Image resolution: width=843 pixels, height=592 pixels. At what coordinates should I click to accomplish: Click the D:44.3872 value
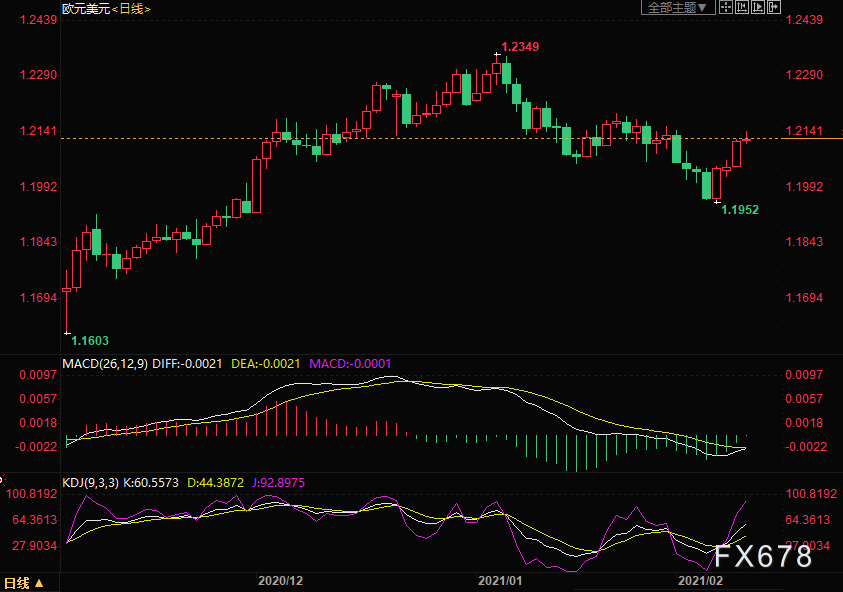click(x=216, y=483)
